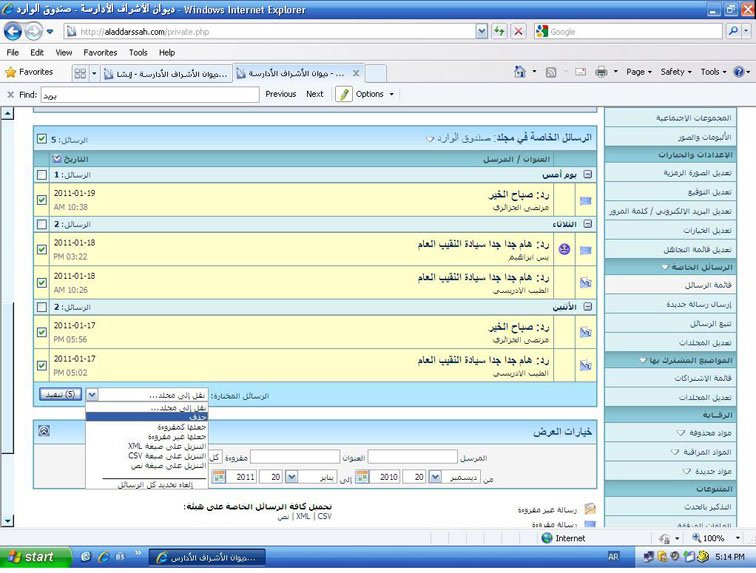Screen dimensions: 756x573
Task: Close the Find bar with X
Action: pyautogui.click(x=11, y=95)
